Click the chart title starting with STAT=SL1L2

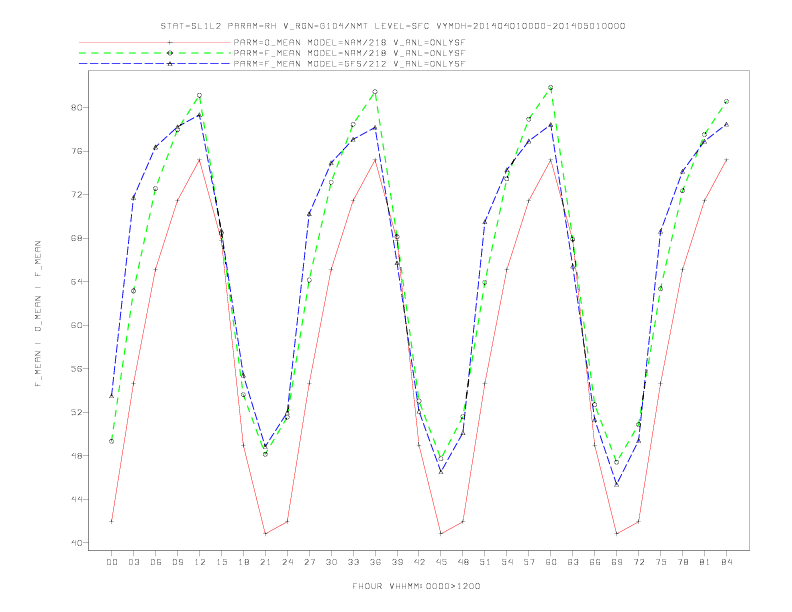(392, 26)
